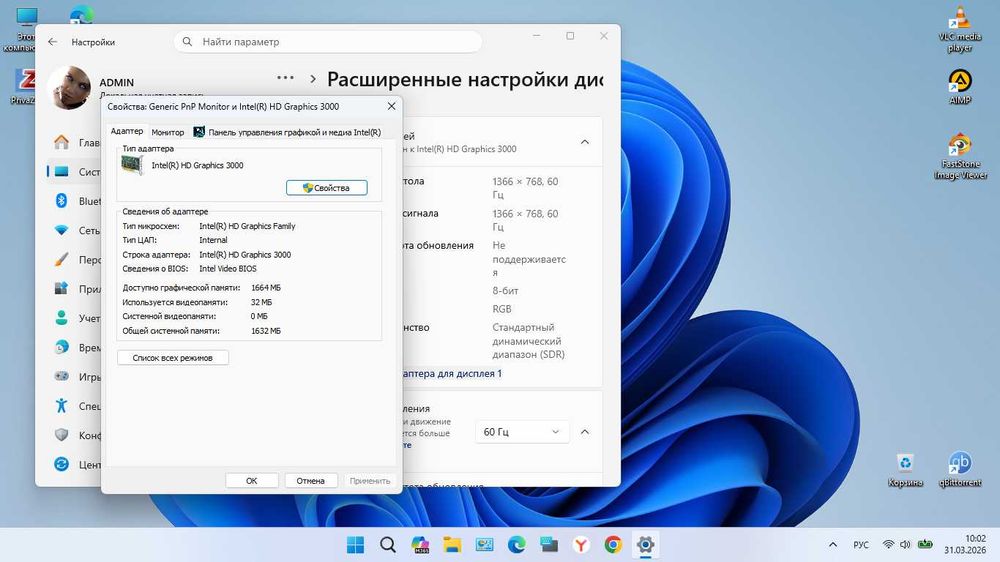Launch Google Chrome from taskbar
Image resolution: width=1000 pixels, height=562 pixels.
(613, 545)
